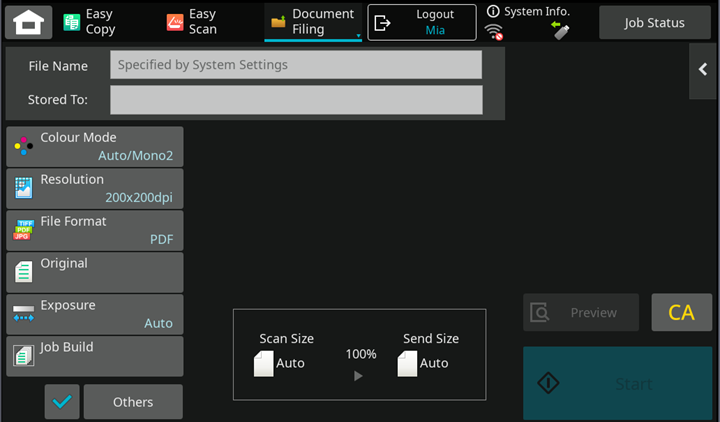
Task: Click the USB device connection icon
Action: (561, 32)
